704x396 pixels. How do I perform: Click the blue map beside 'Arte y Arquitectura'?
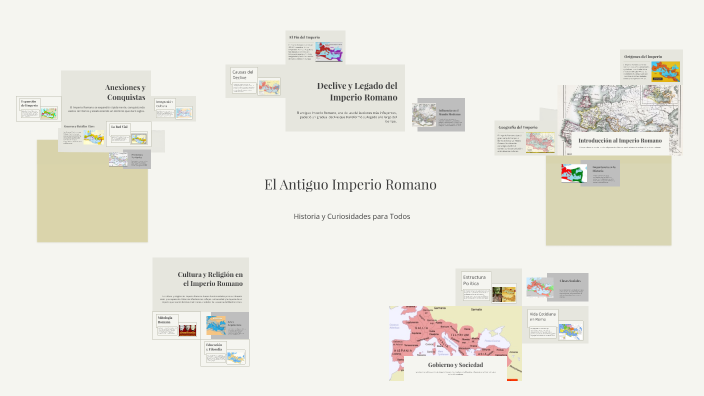coord(216,326)
